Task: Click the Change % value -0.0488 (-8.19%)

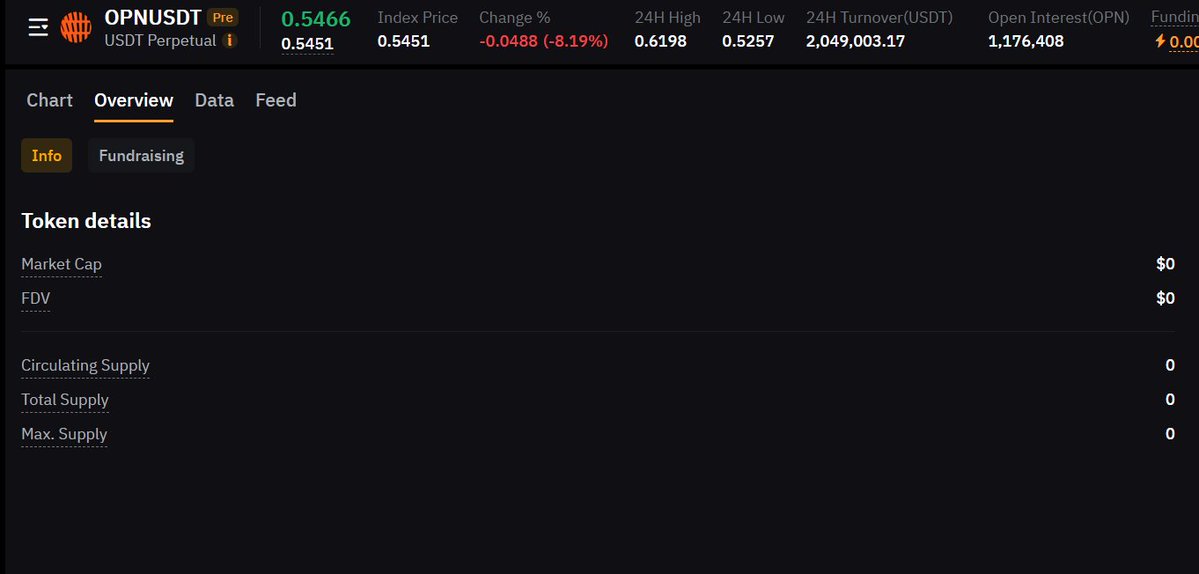Action: [544, 41]
